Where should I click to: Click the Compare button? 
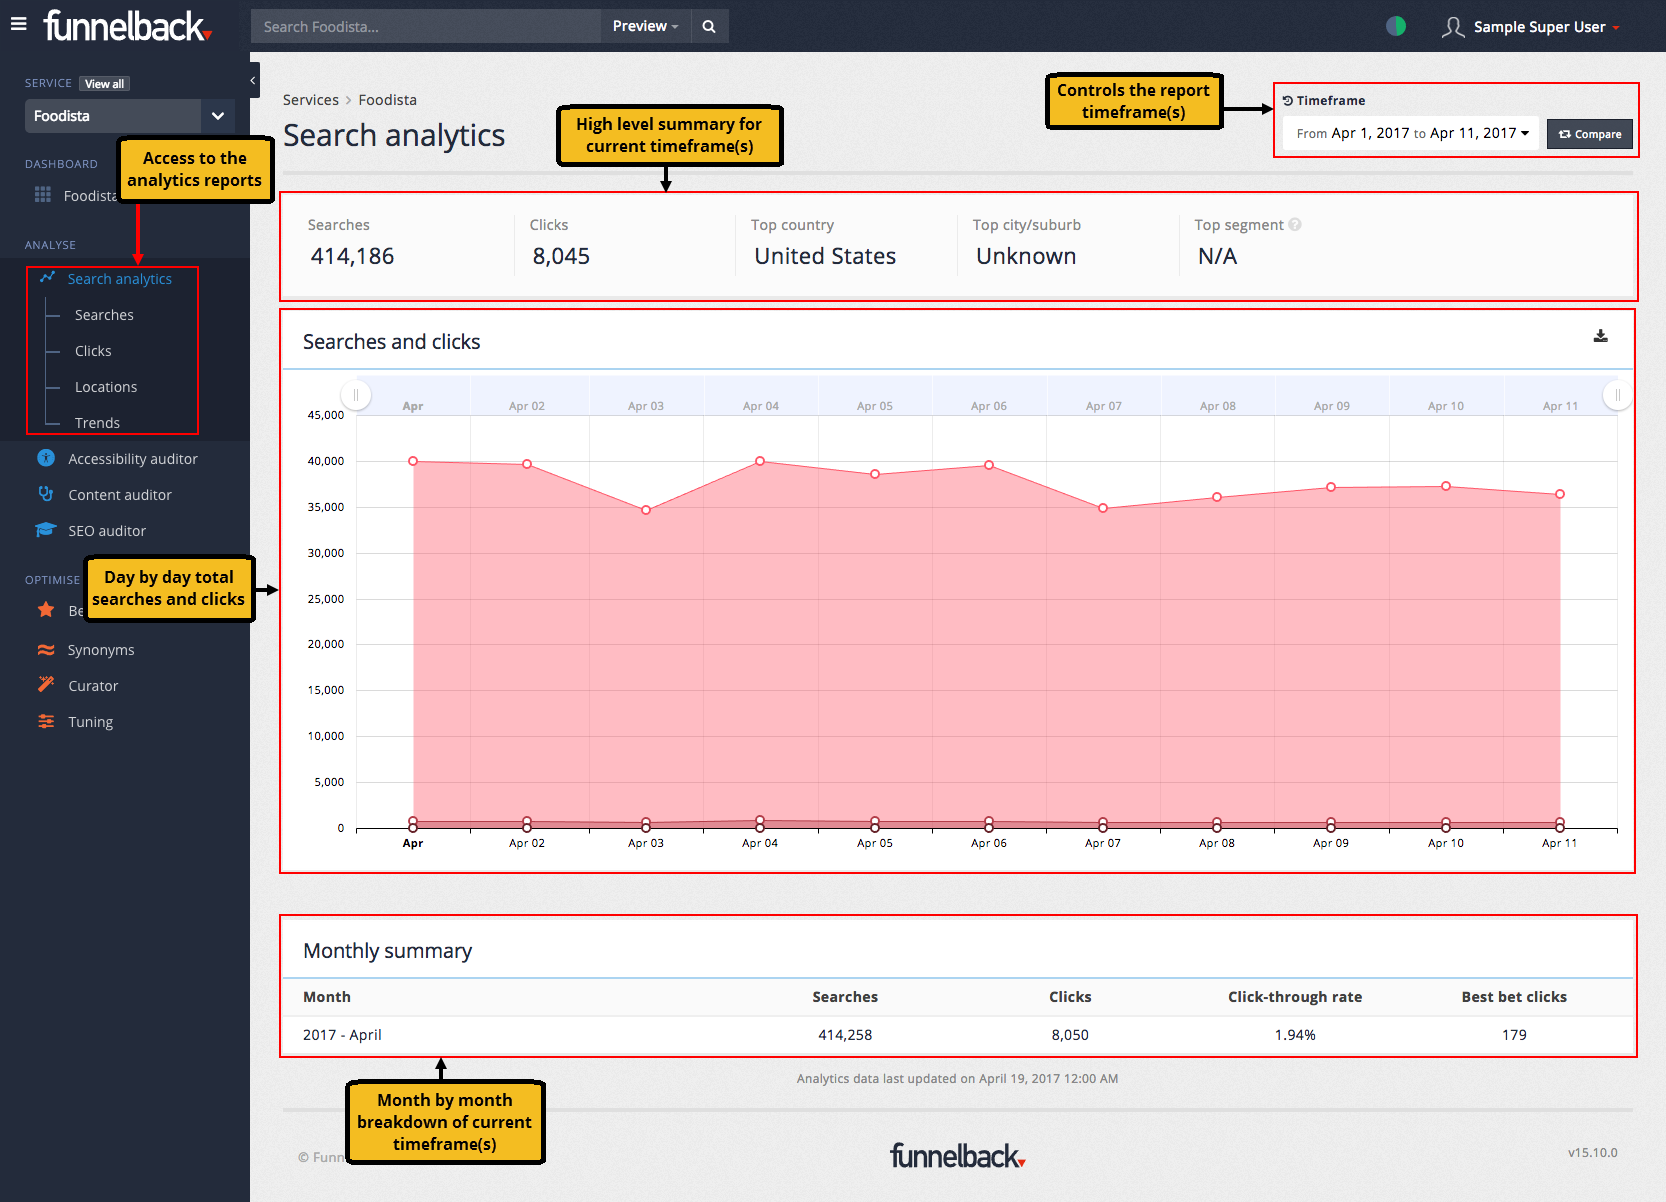pyautogui.click(x=1589, y=133)
